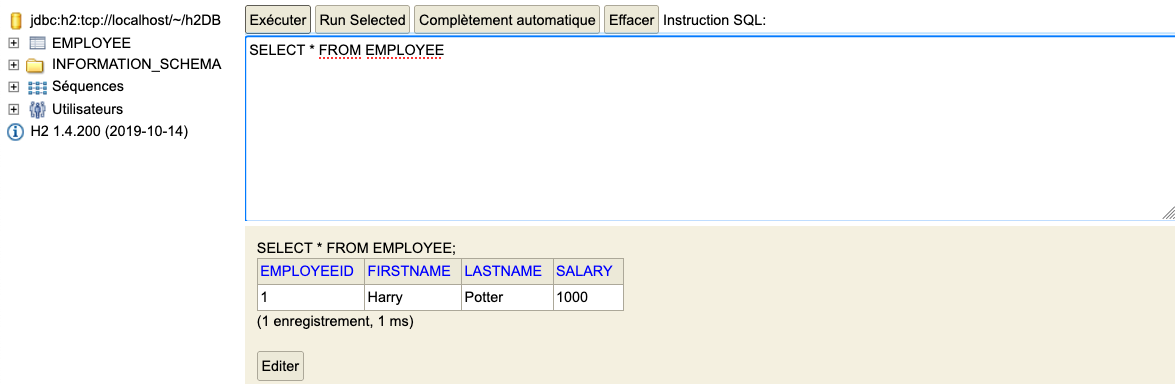The image size is (1175, 384).
Task: Click the Run Selected button
Action: pyautogui.click(x=362, y=20)
